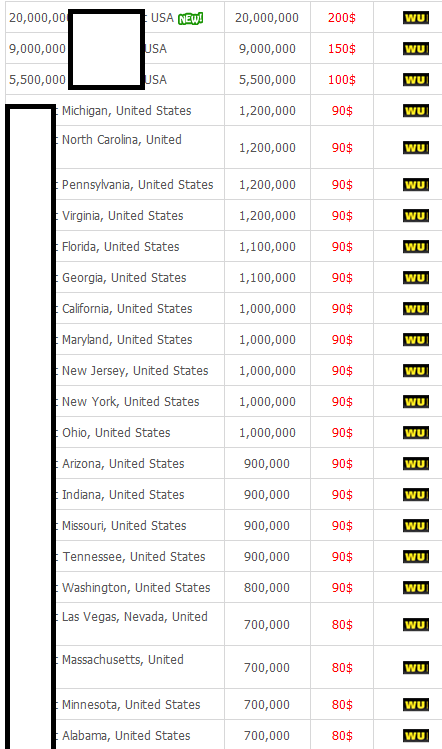
Task: Open the Massachusetts, United listing
Action: (x=123, y=660)
